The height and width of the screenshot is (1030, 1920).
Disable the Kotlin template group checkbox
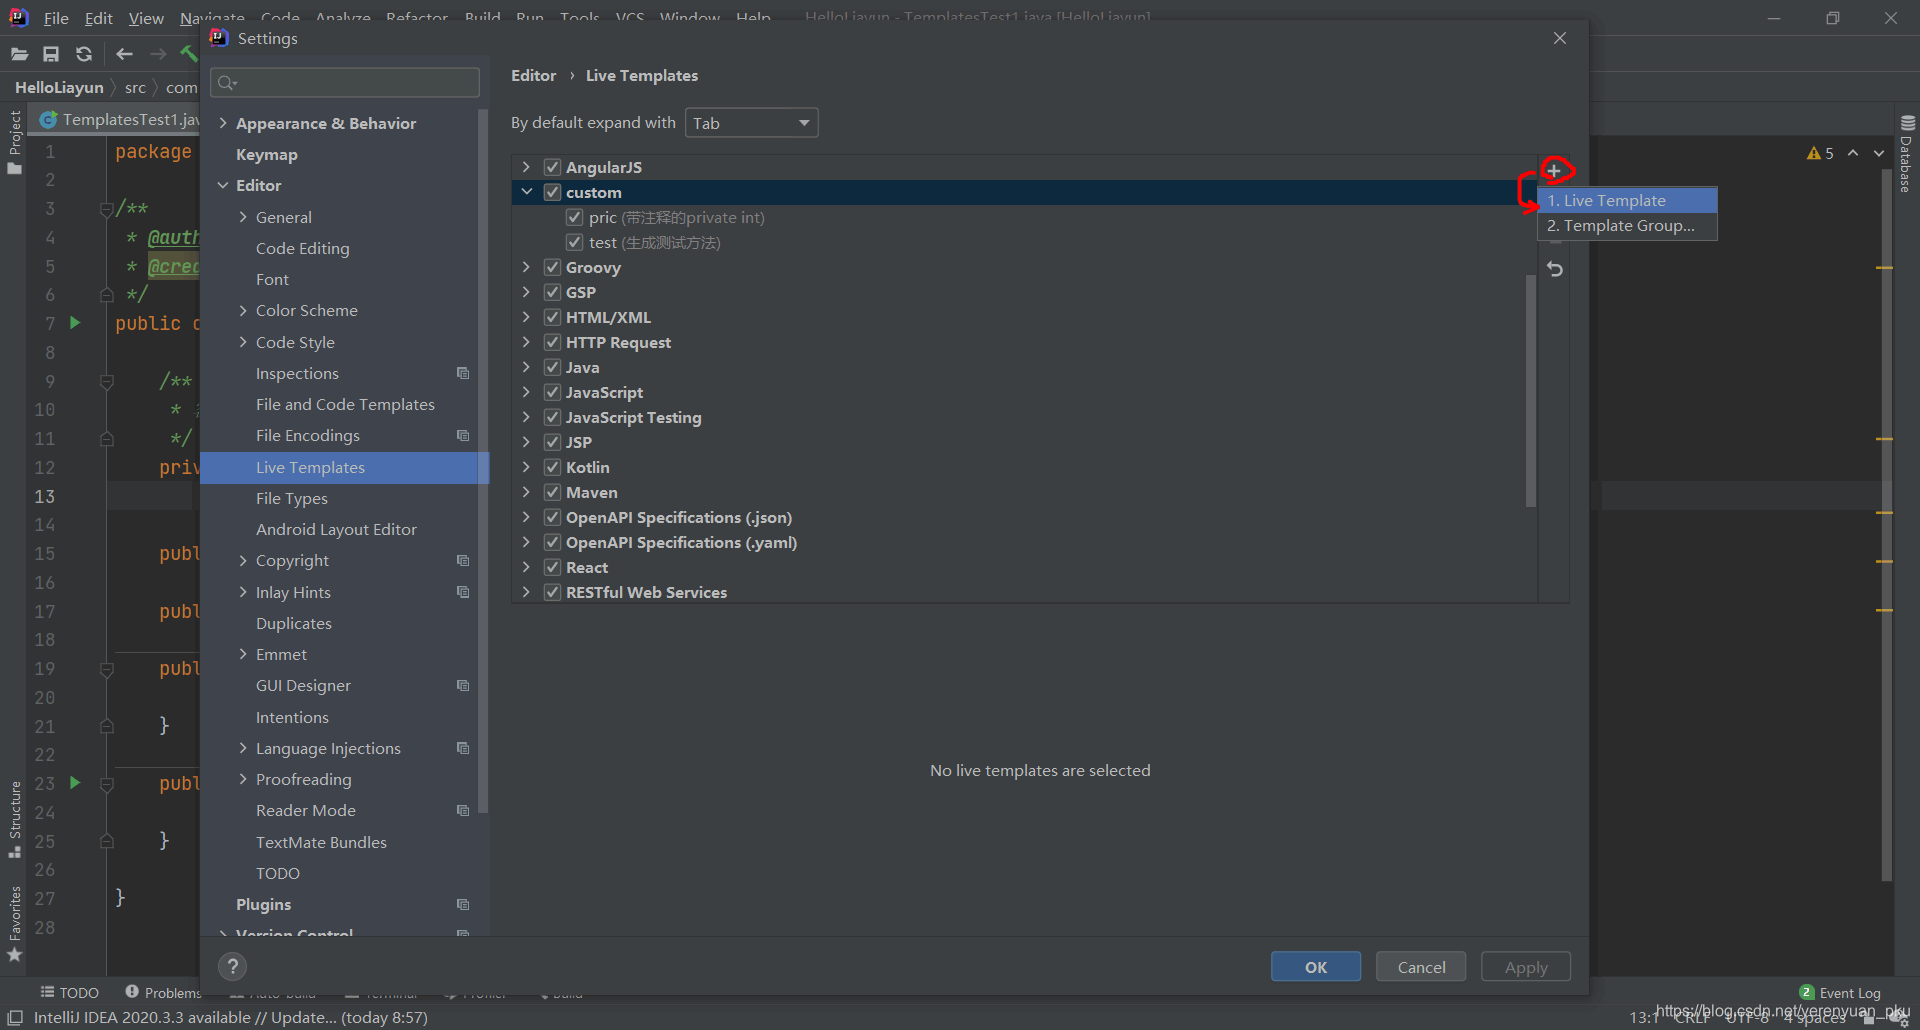point(552,467)
